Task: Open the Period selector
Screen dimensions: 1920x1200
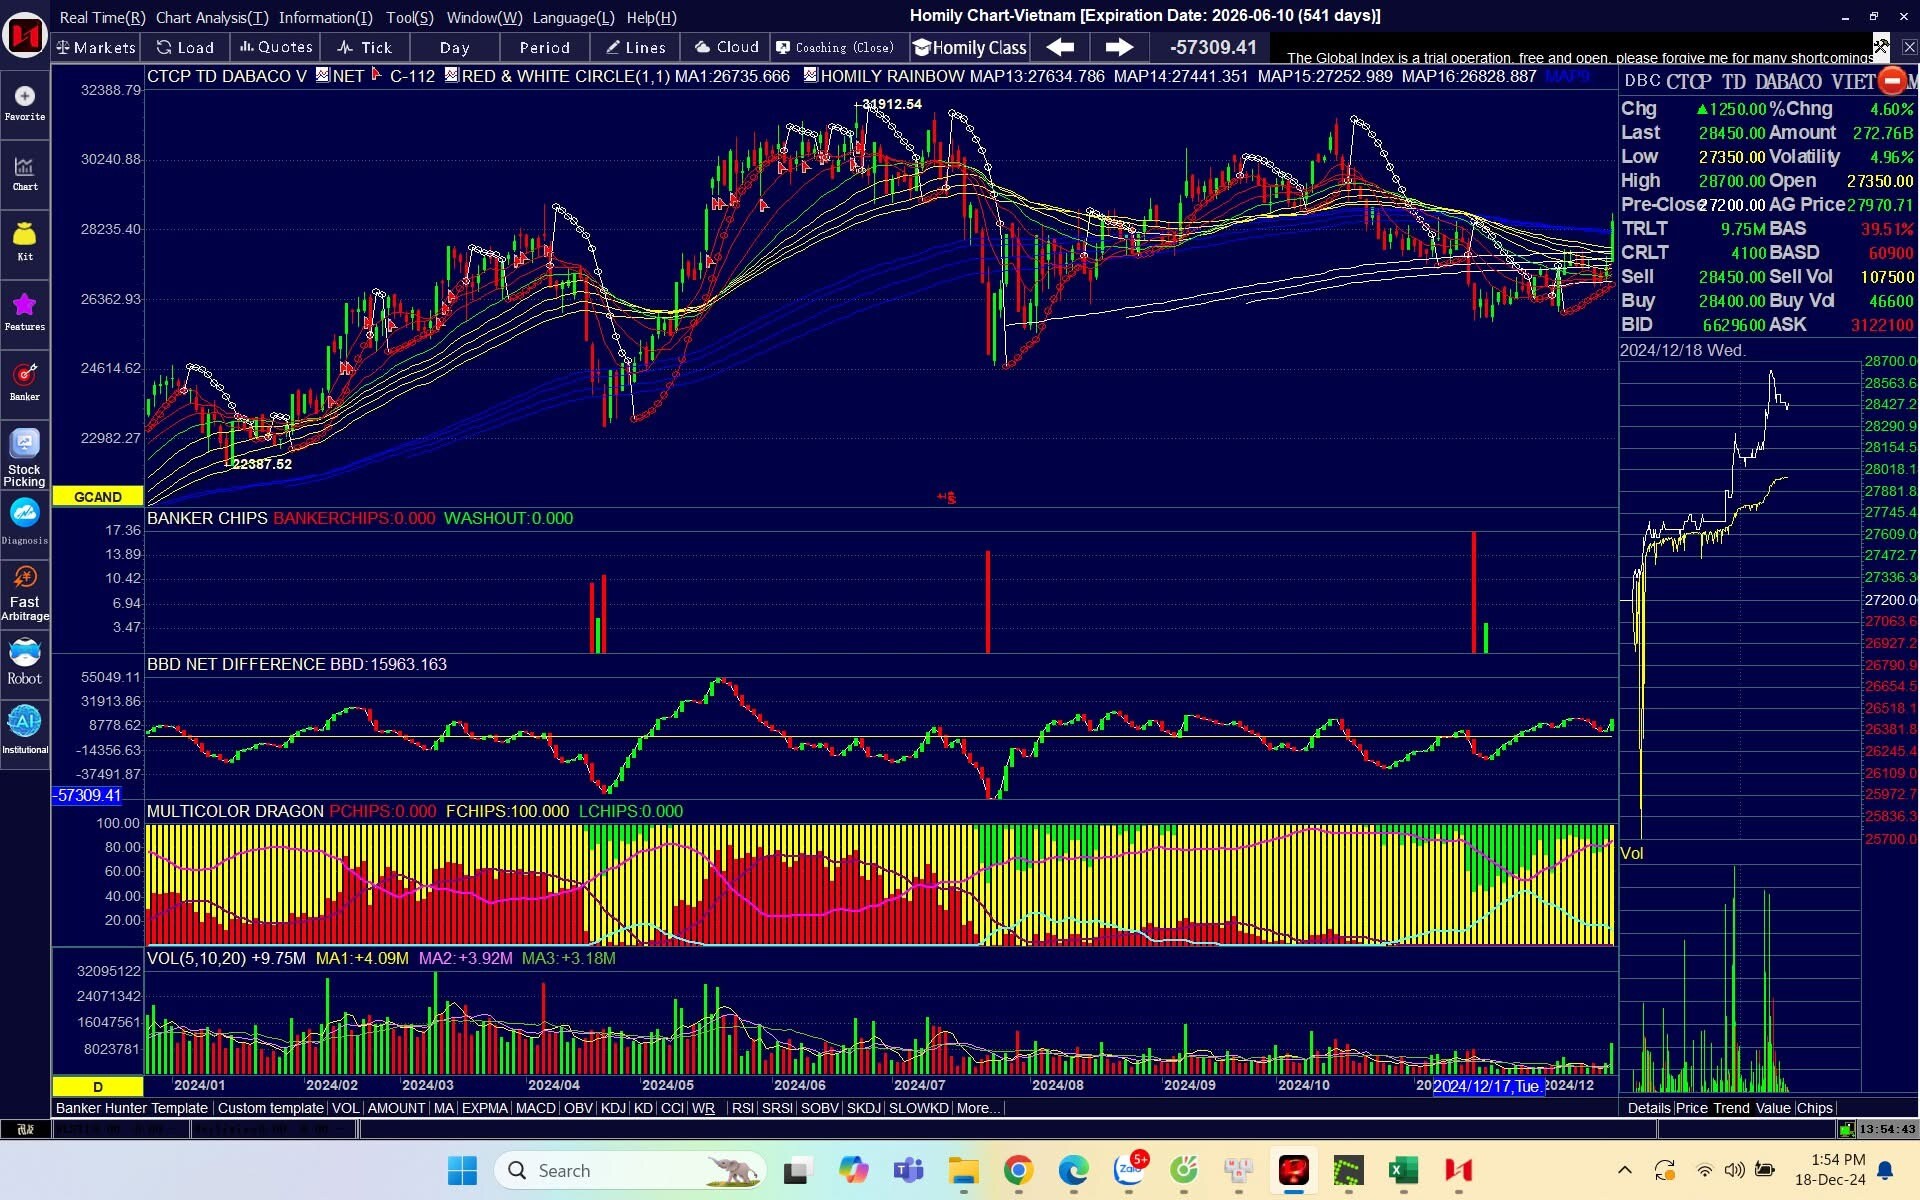Action: [545, 47]
